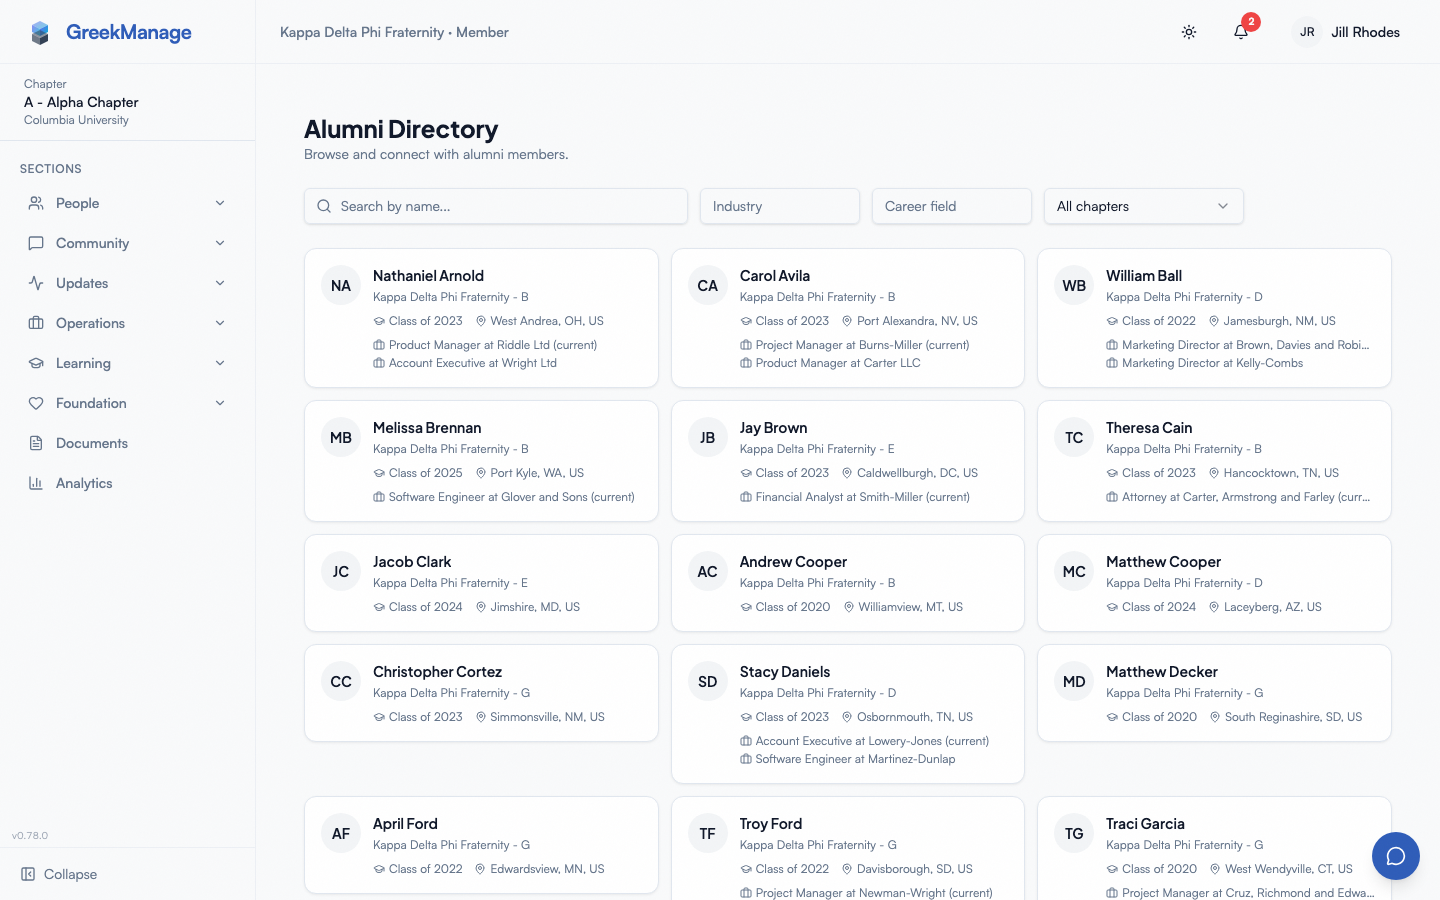Click the Foundation heart icon
The image size is (1440, 900).
click(36, 403)
